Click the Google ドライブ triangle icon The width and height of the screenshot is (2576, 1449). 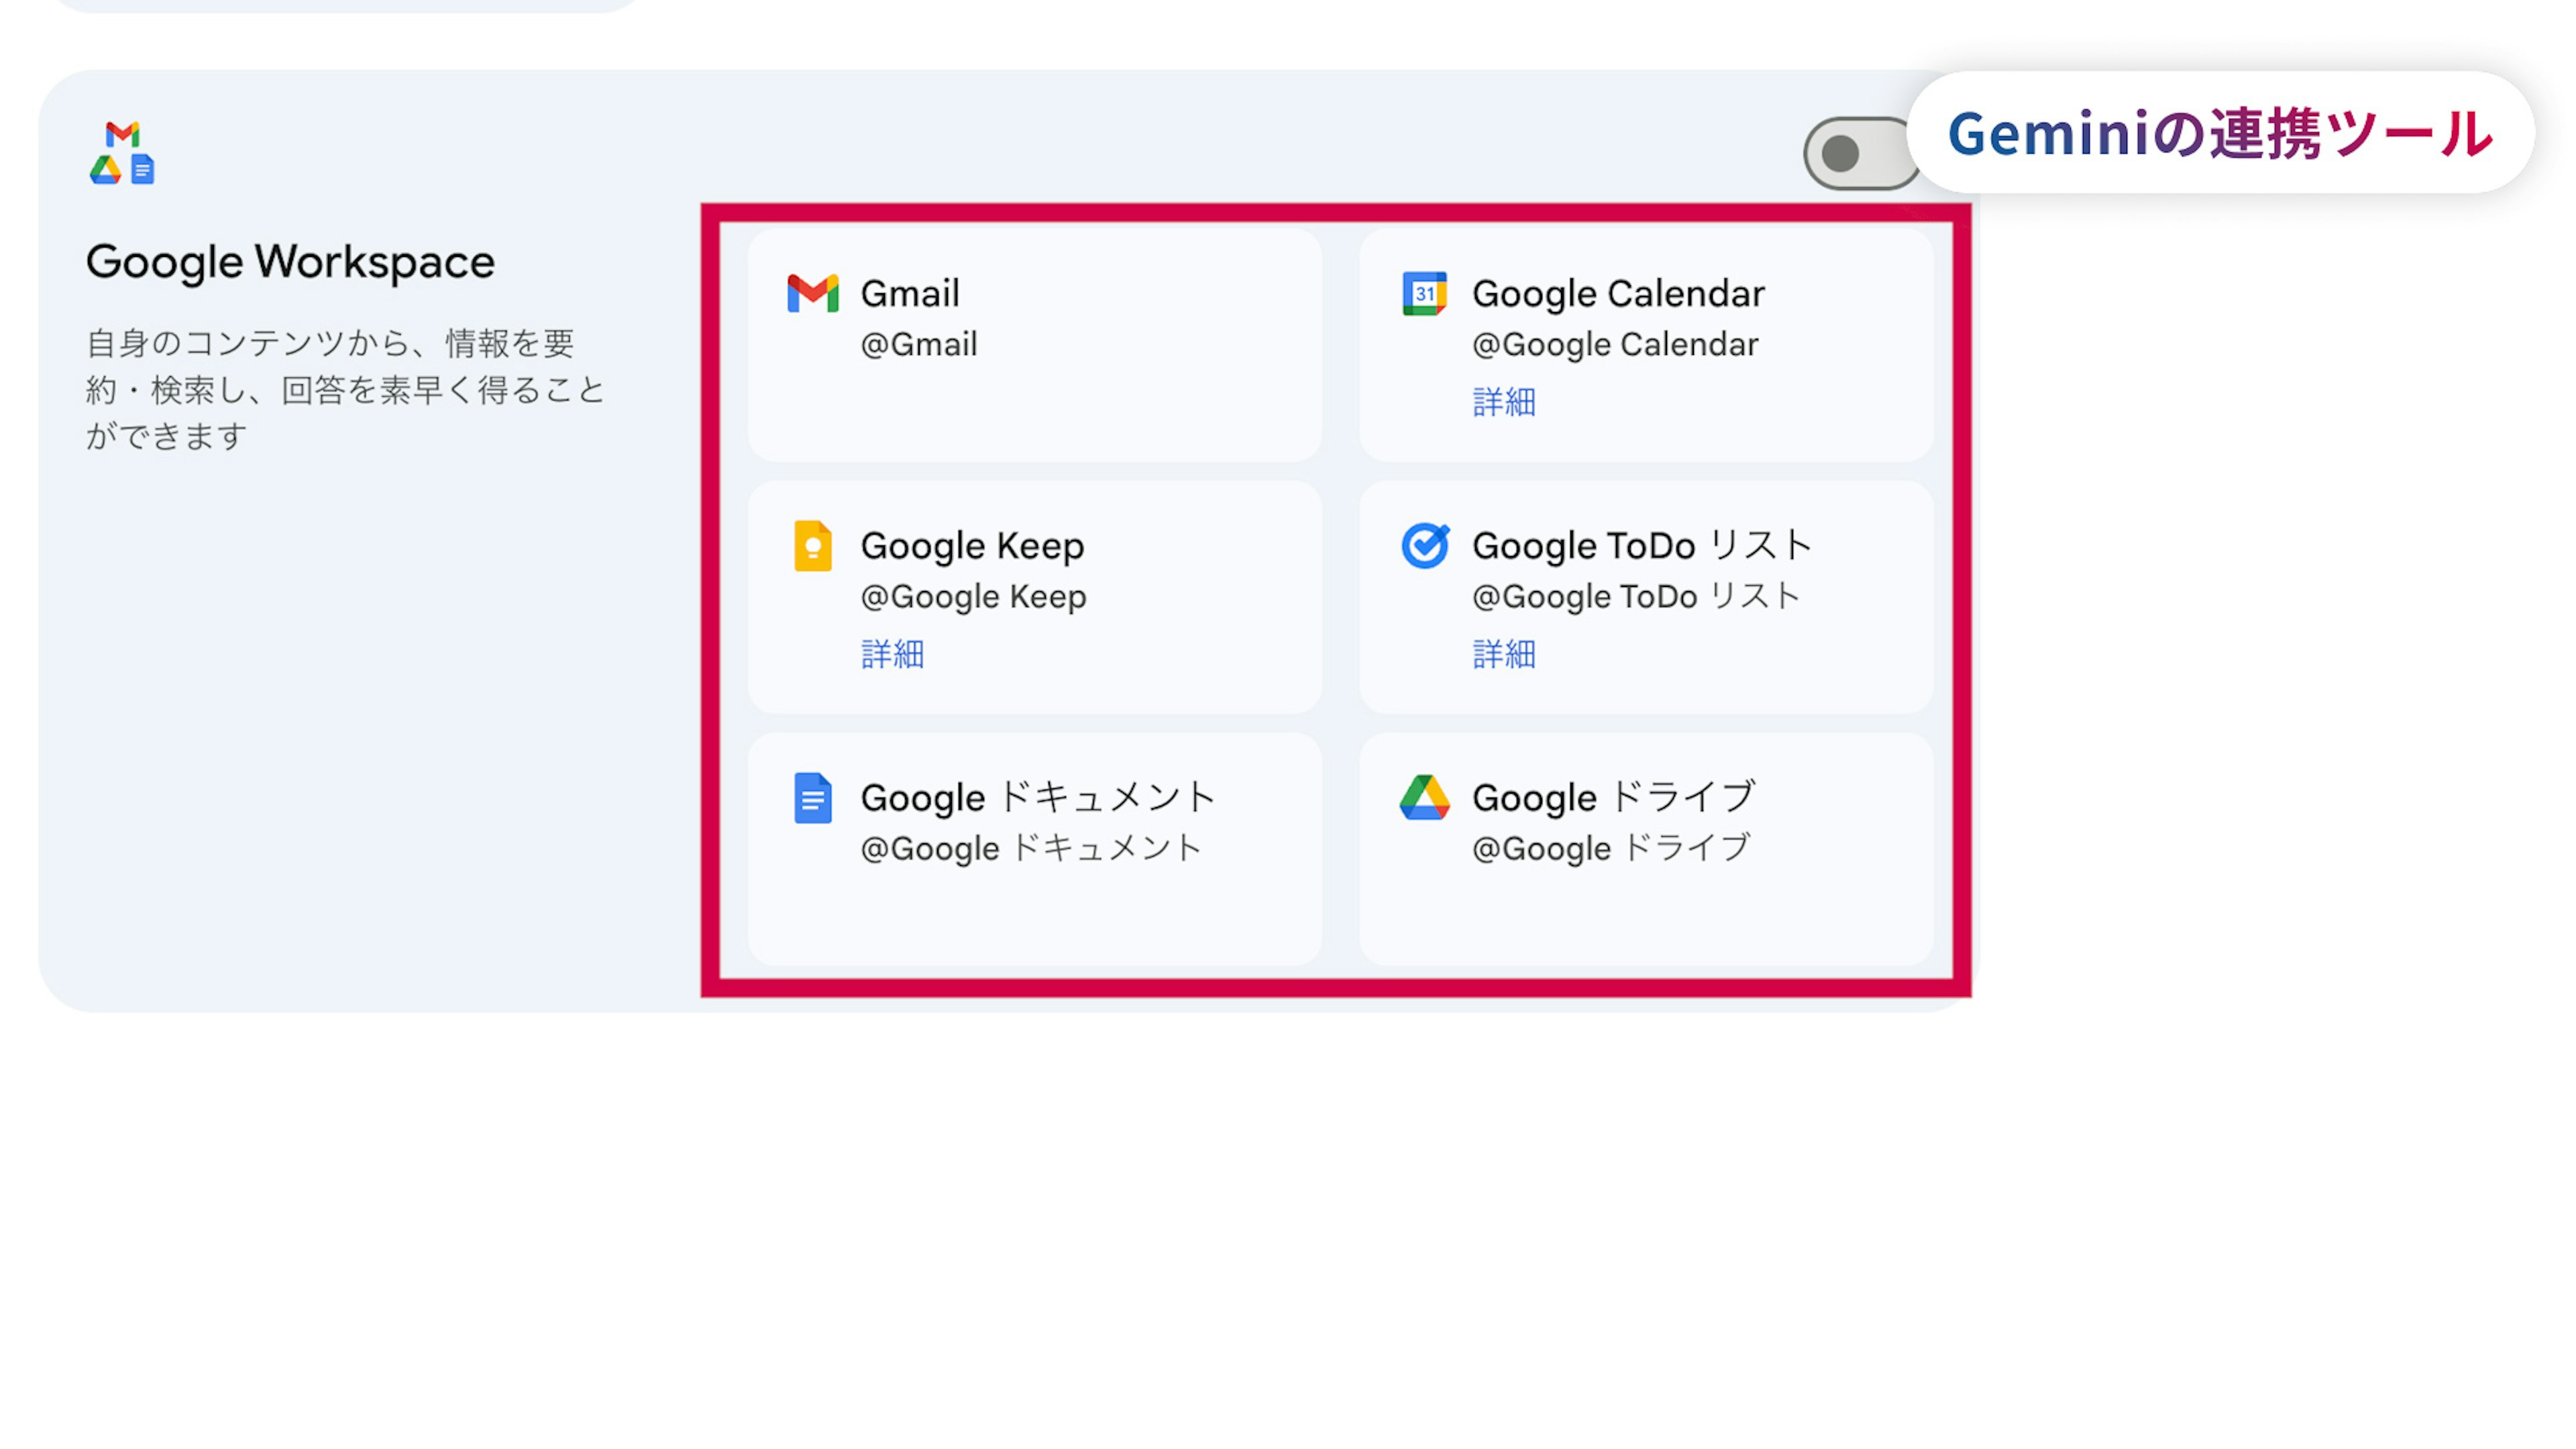coord(1424,798)
